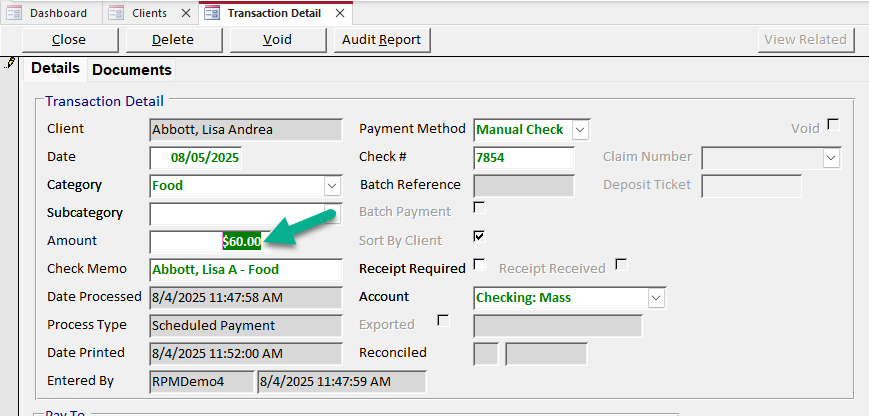This screenshot has height=416, width=869.
Task: Click the Check # input field
Action: [523, 158]
